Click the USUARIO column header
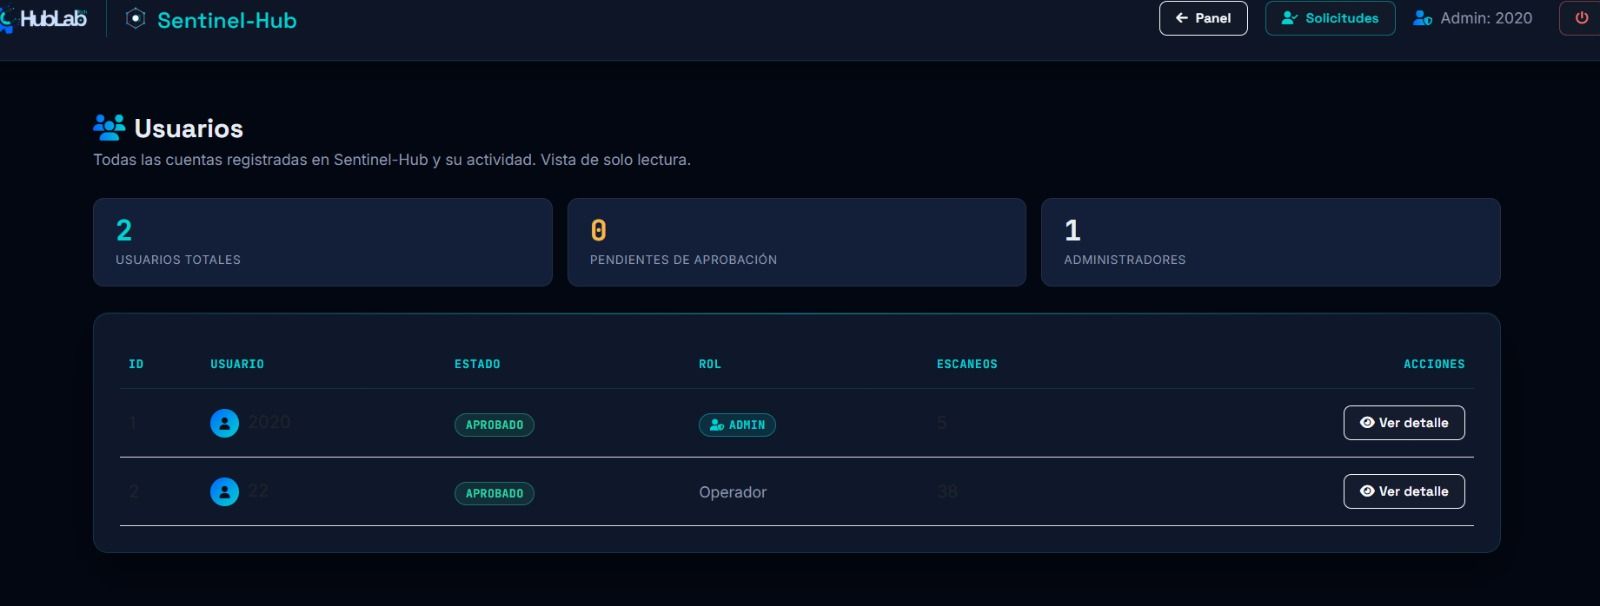The width and height of the screenshot is (1600, 606). 237,364
